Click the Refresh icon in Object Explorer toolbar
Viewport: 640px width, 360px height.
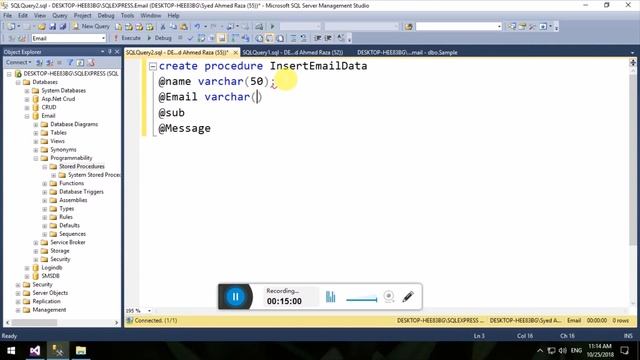click(x=80, y=62)
